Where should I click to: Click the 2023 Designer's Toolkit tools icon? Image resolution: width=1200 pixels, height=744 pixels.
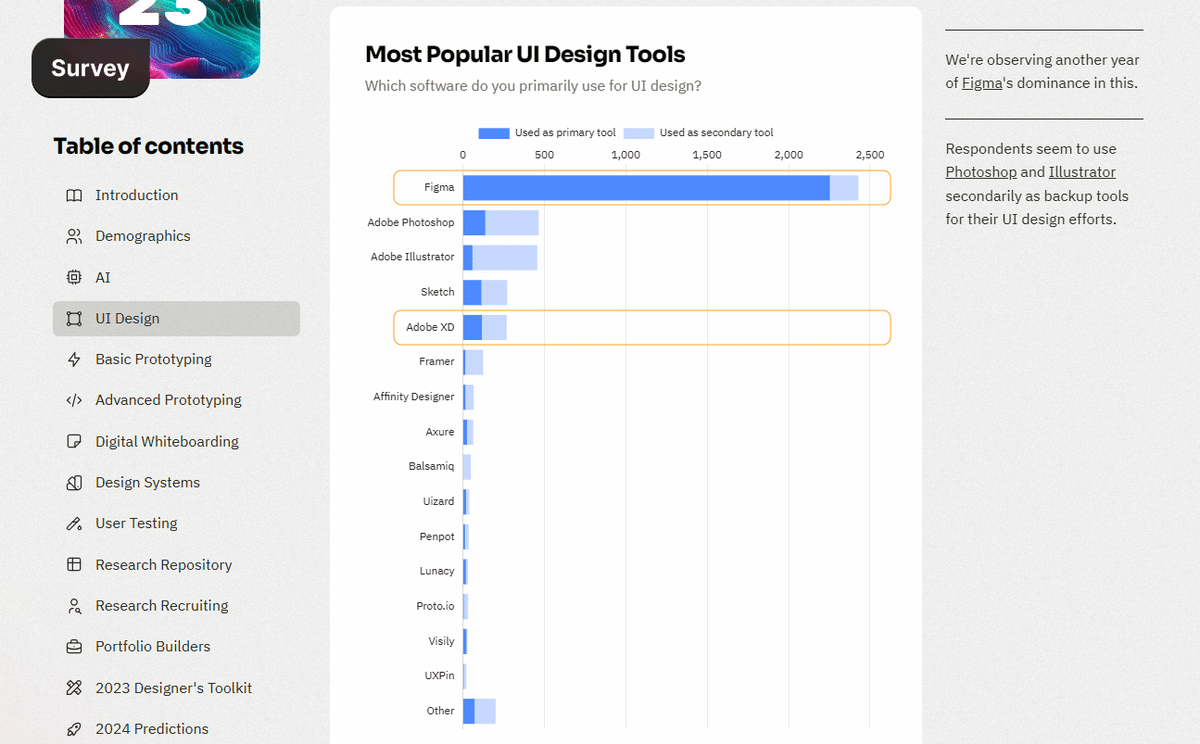[74, 688]
